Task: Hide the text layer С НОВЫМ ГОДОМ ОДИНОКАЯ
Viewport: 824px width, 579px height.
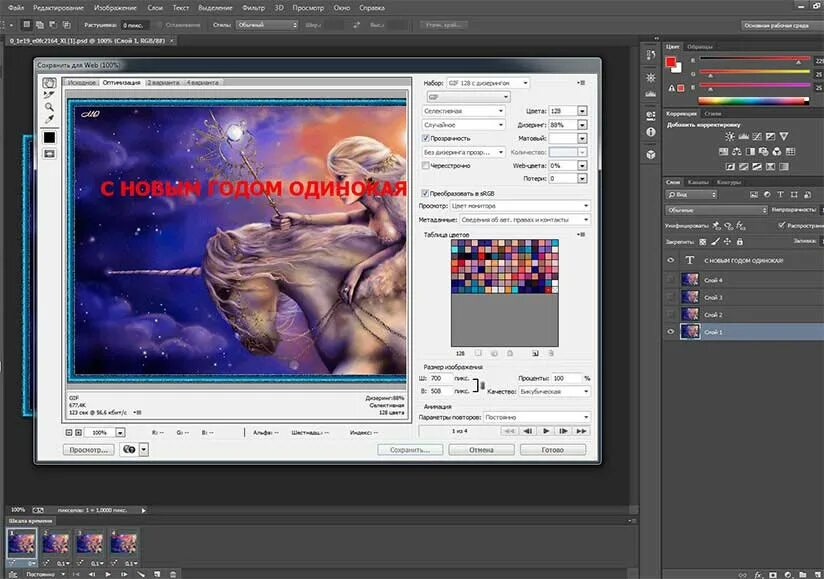Action: tap(671, 260)
